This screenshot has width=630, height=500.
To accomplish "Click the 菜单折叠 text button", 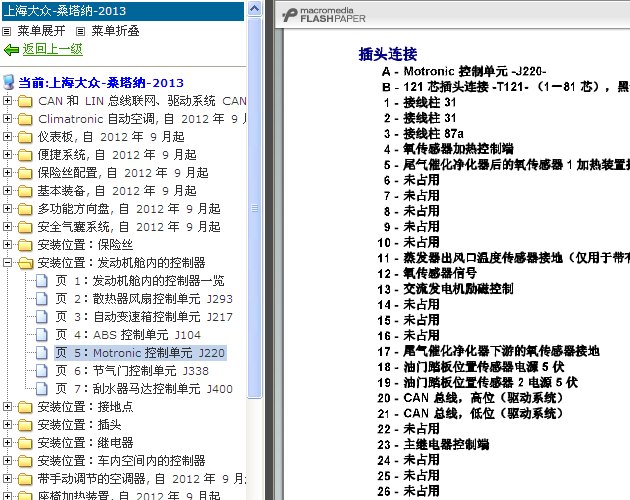I will [x=115, y=31].
